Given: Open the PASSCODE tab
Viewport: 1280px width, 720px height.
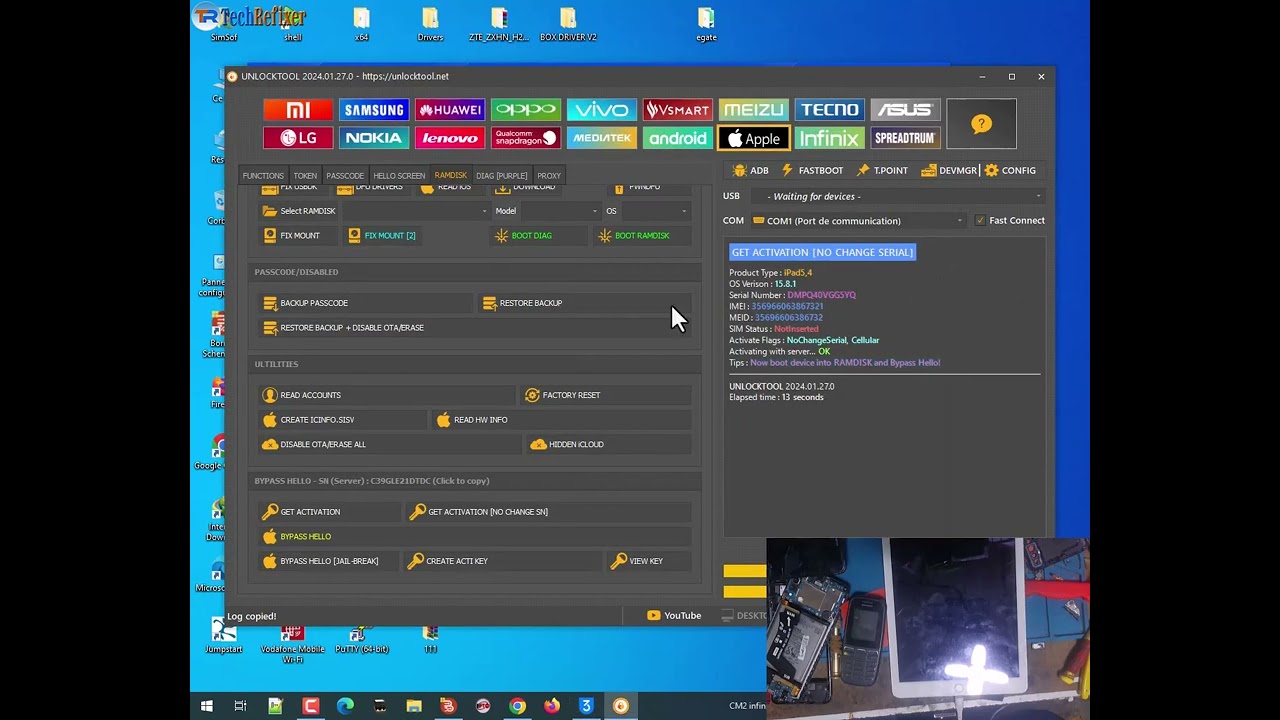Looking at the screenshot, I should tap(345, 176).
